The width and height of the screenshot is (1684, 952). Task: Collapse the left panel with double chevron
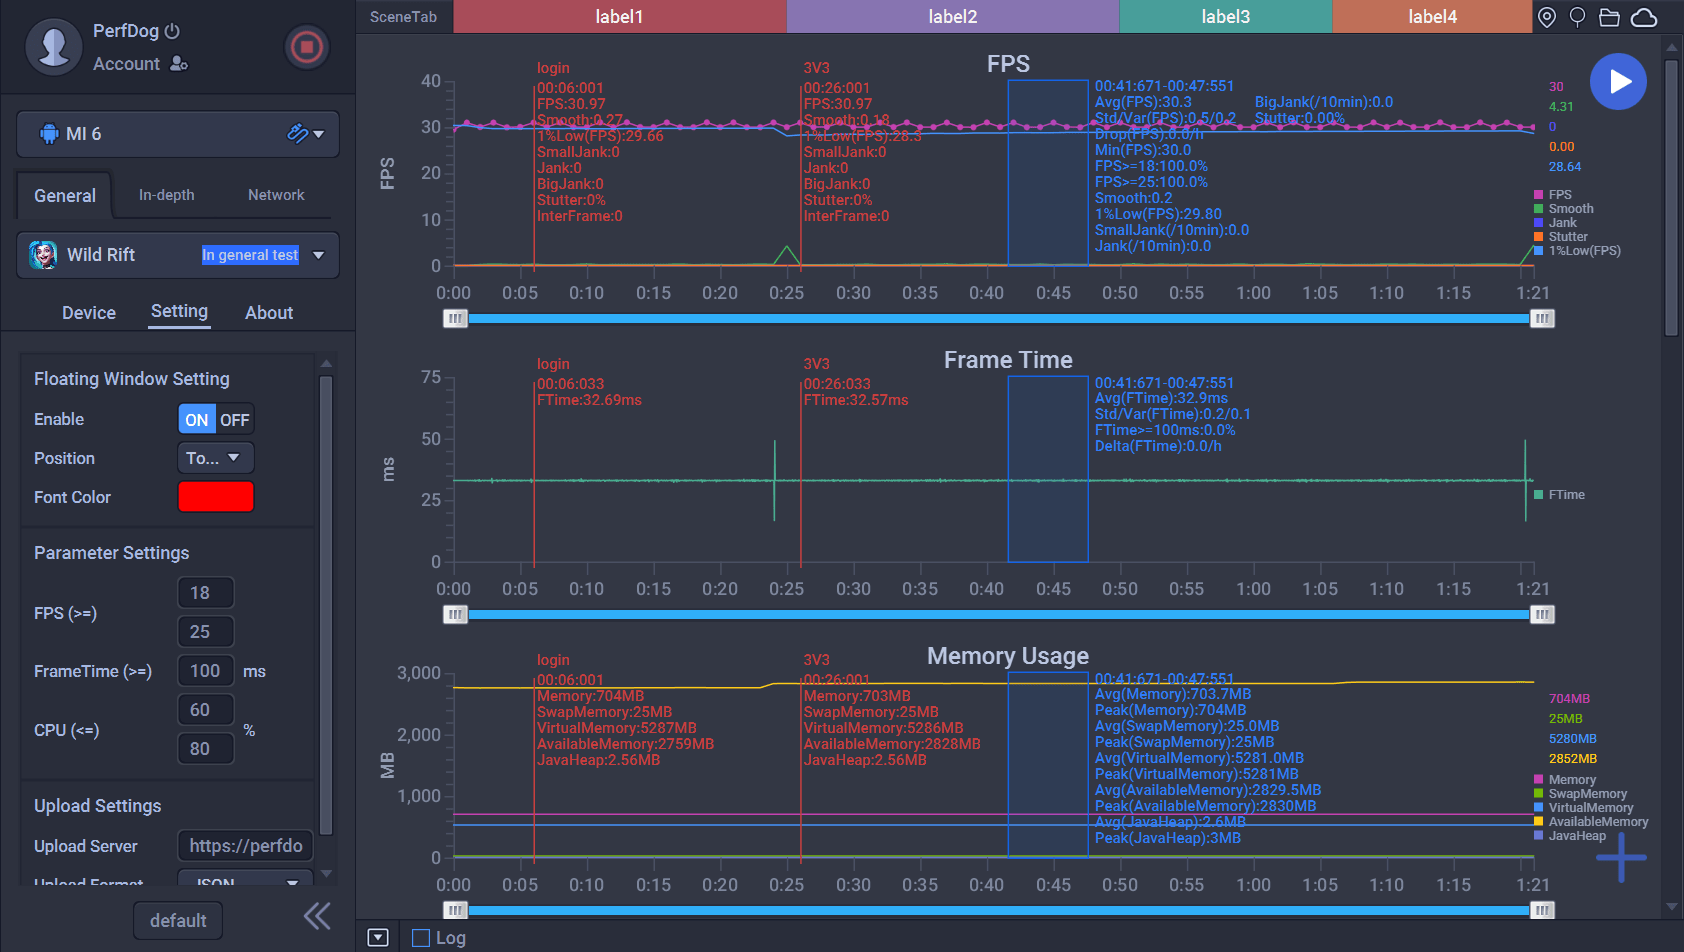(317, 916)
